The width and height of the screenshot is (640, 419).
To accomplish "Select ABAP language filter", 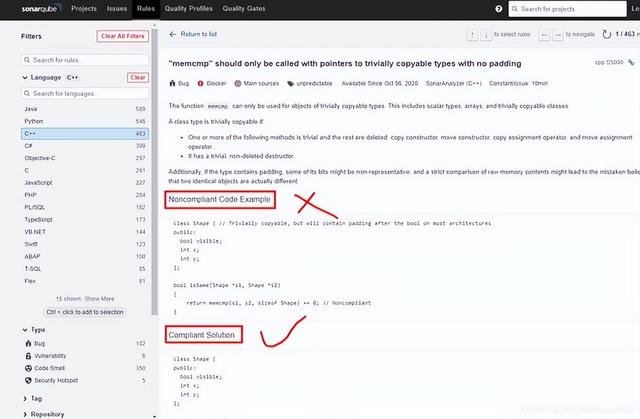I will (x=85, y=256).
